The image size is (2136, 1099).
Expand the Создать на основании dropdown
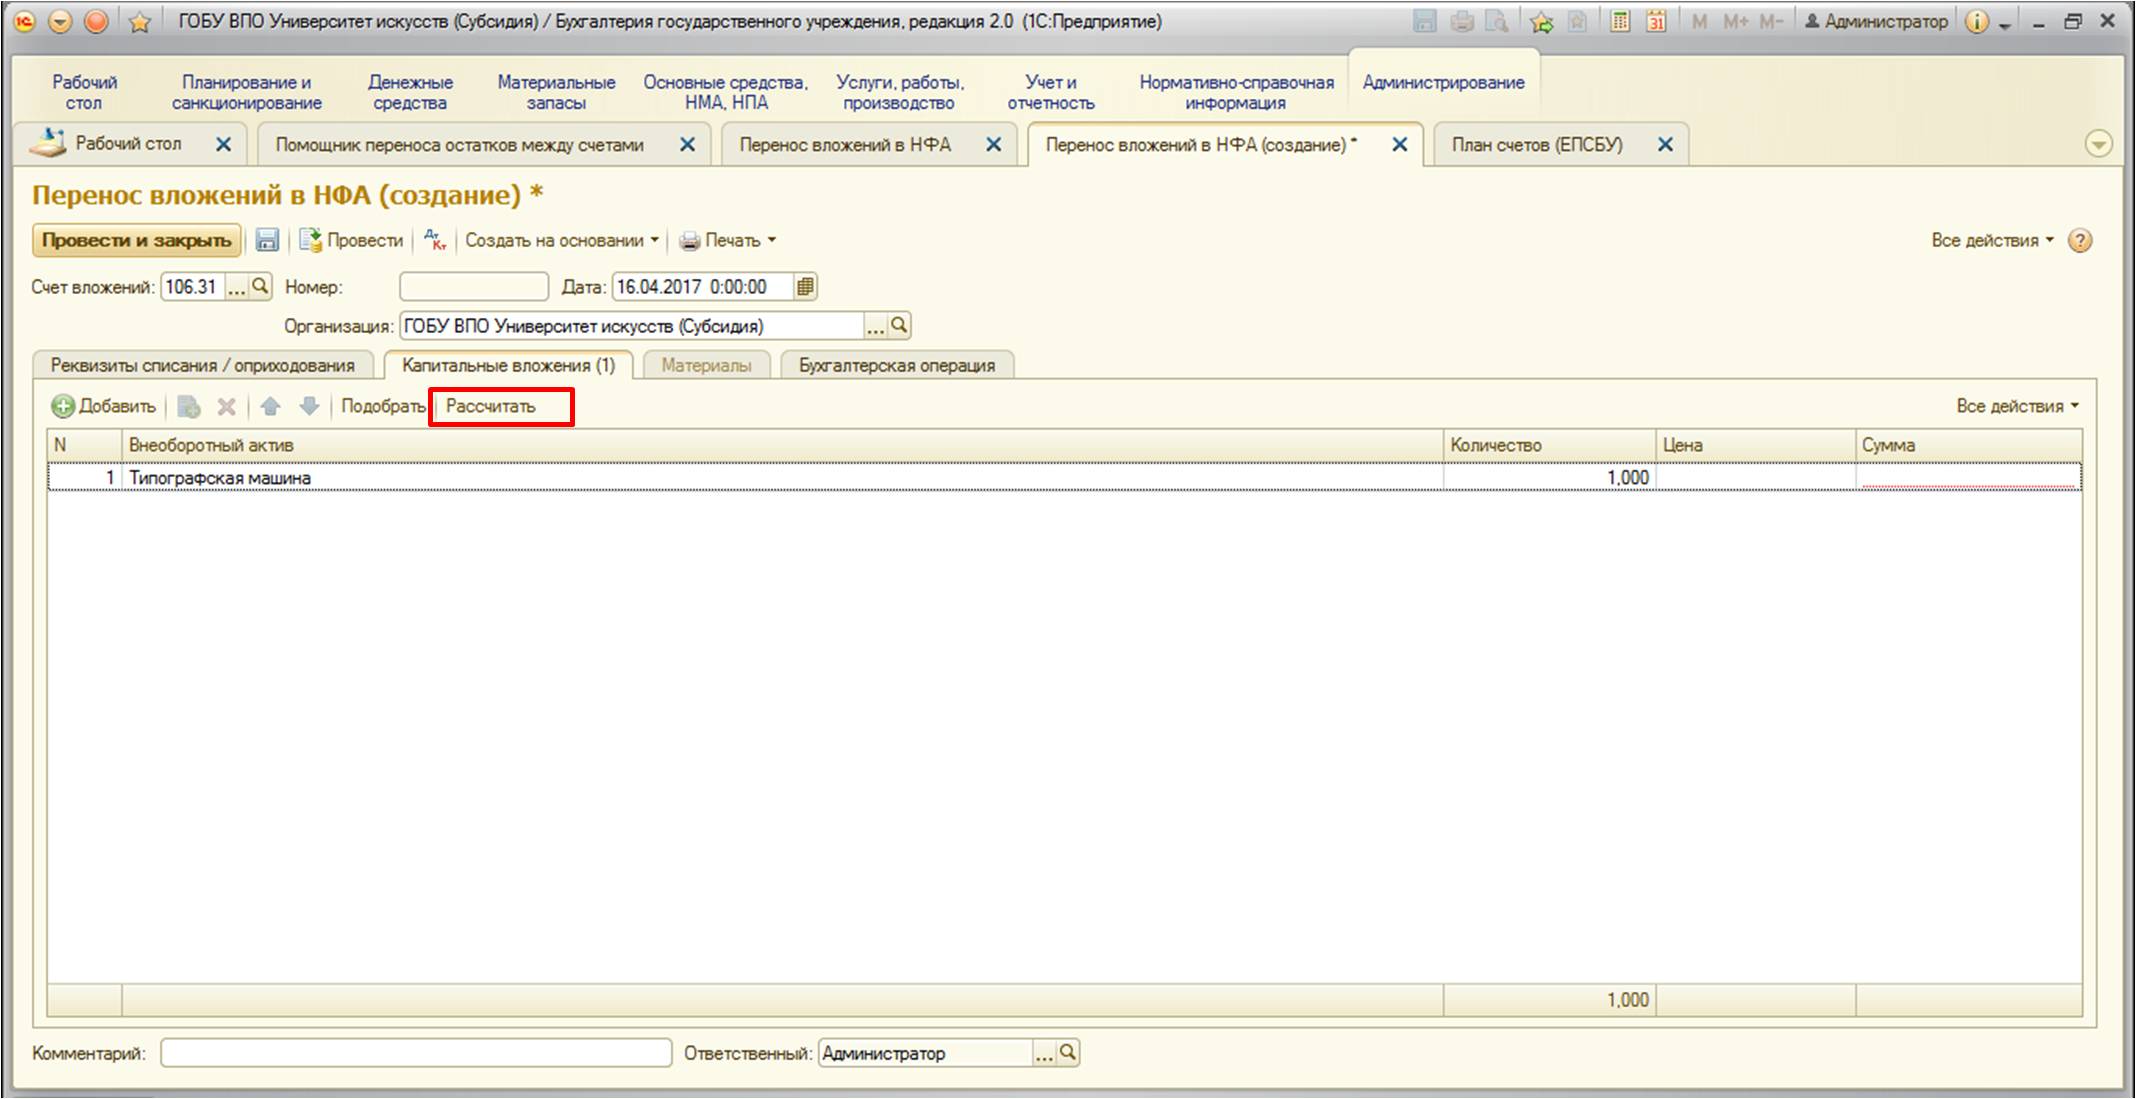[562, 240]
